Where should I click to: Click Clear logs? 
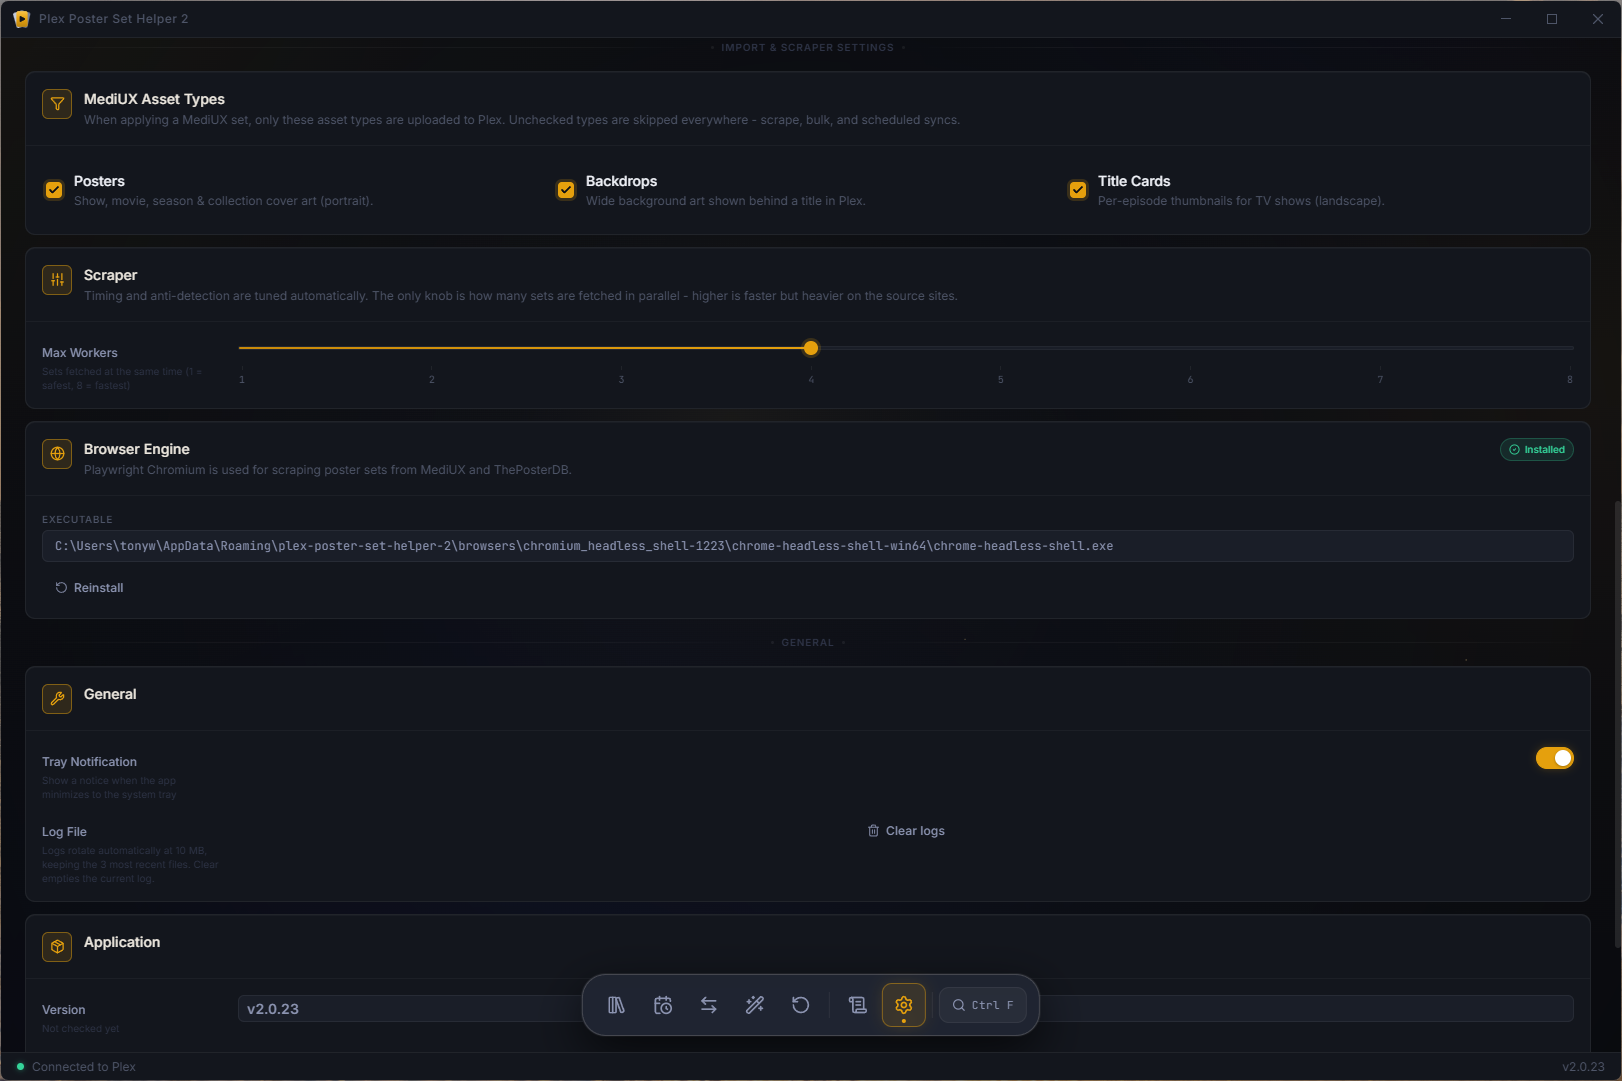pos(906,831)
